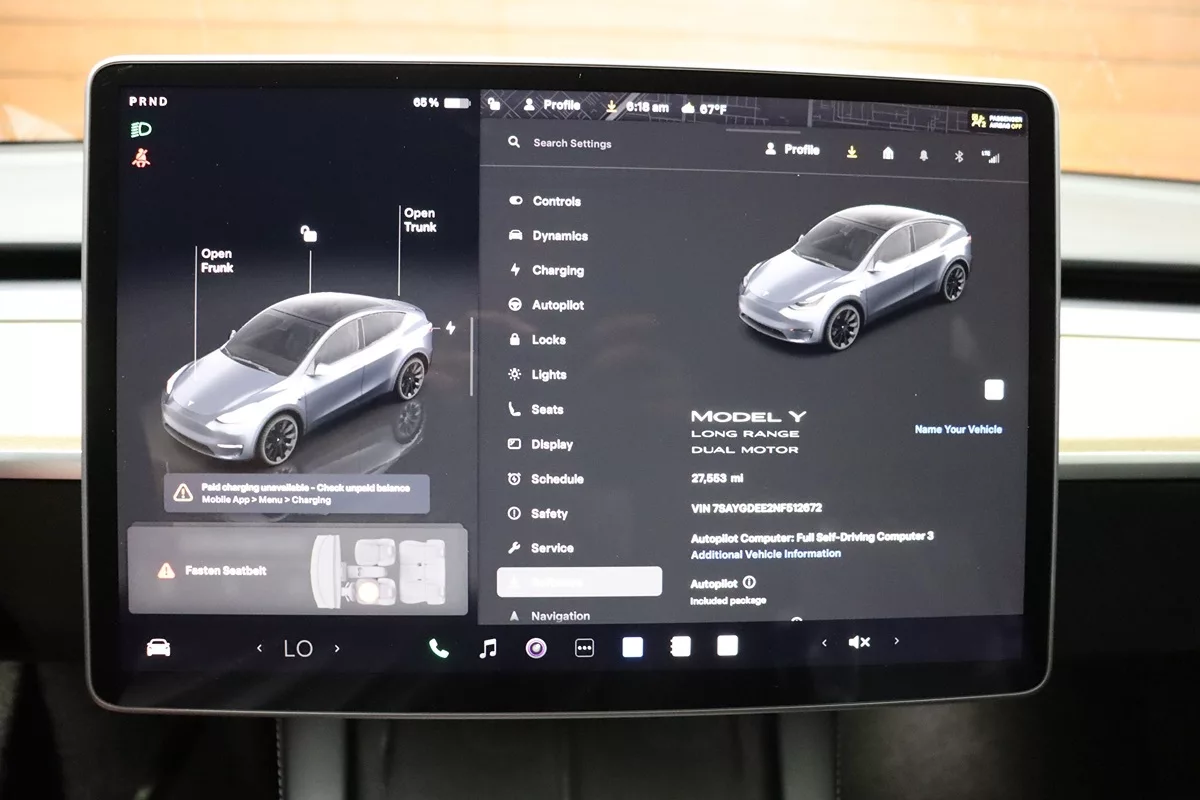Image resolution: width=1200 pixels, height=800 pixels.
Task: Toggle the charge port lightning icon
Action: 450,328
